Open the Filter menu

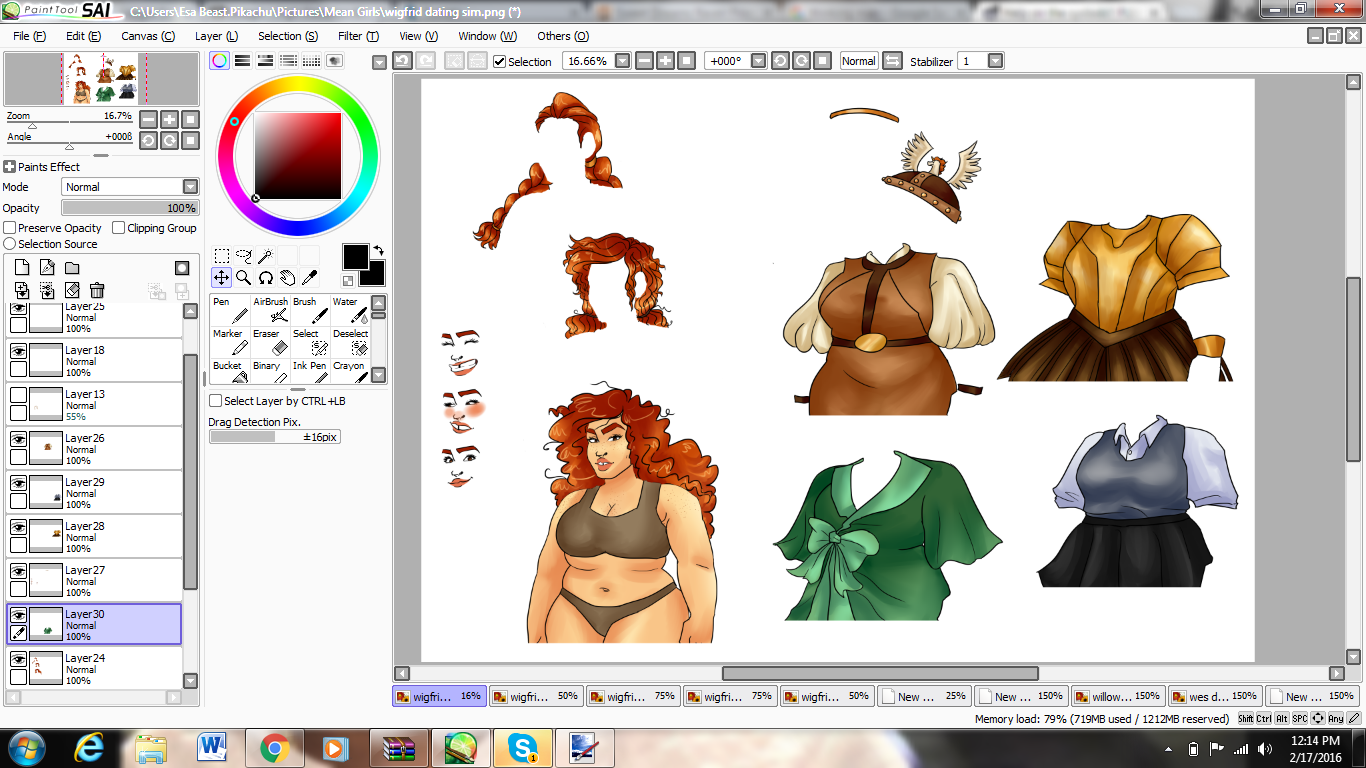[x=357, y=36]
